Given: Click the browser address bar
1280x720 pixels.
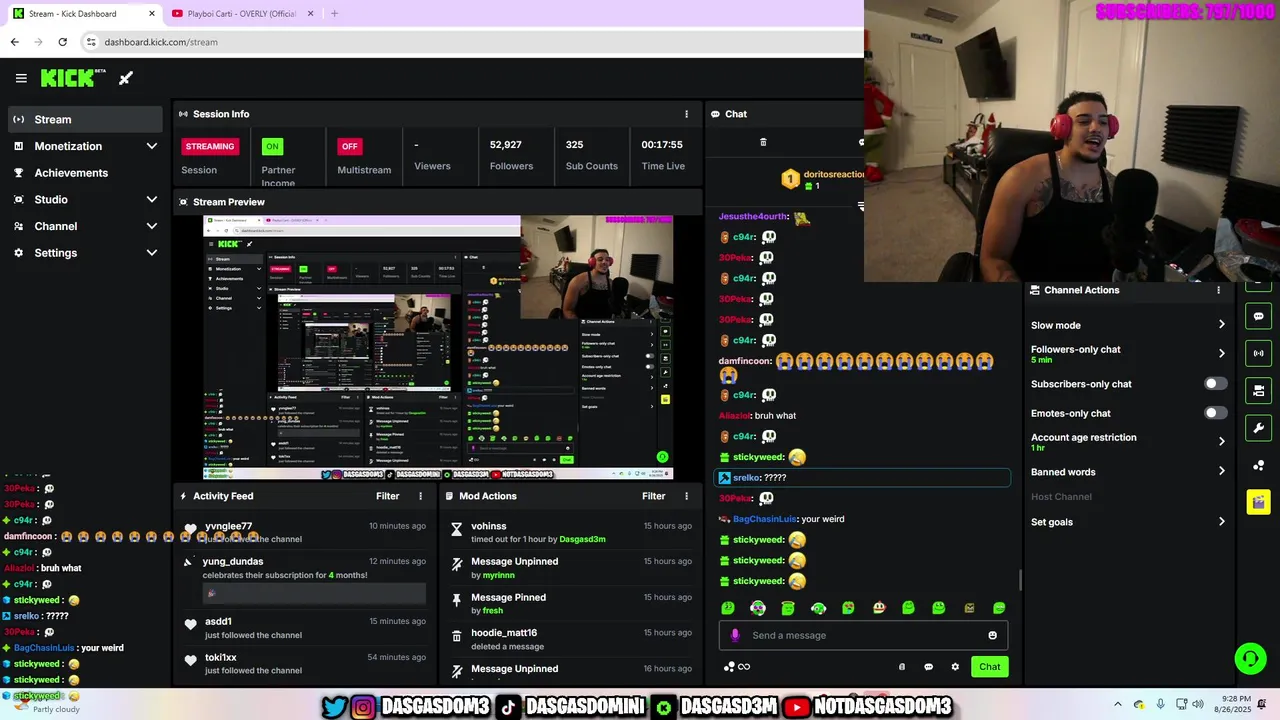Looking at the screenshot, I should tap(470, 42).
